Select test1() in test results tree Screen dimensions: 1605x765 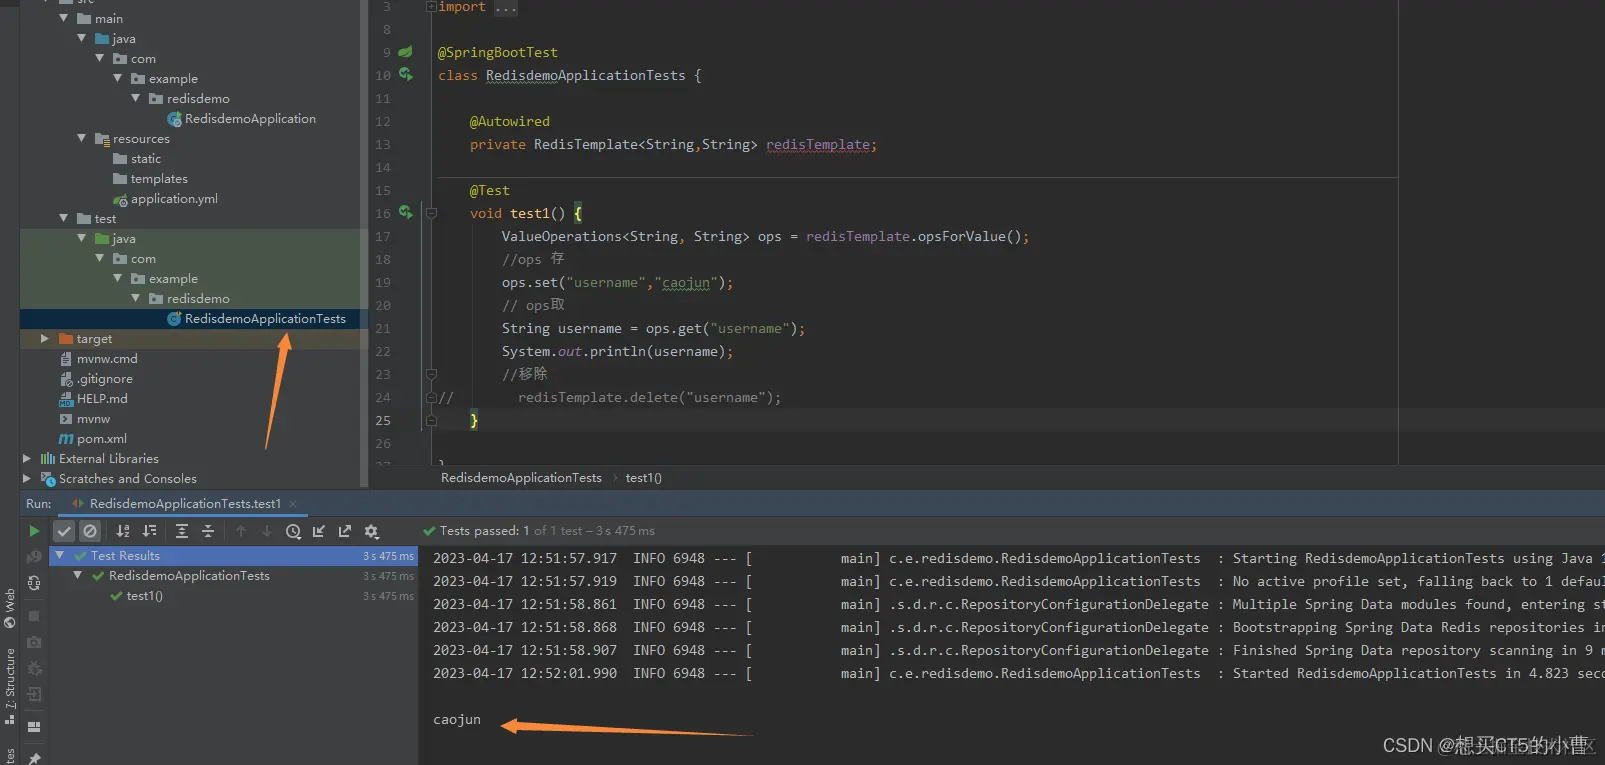(x=144, y=596)
